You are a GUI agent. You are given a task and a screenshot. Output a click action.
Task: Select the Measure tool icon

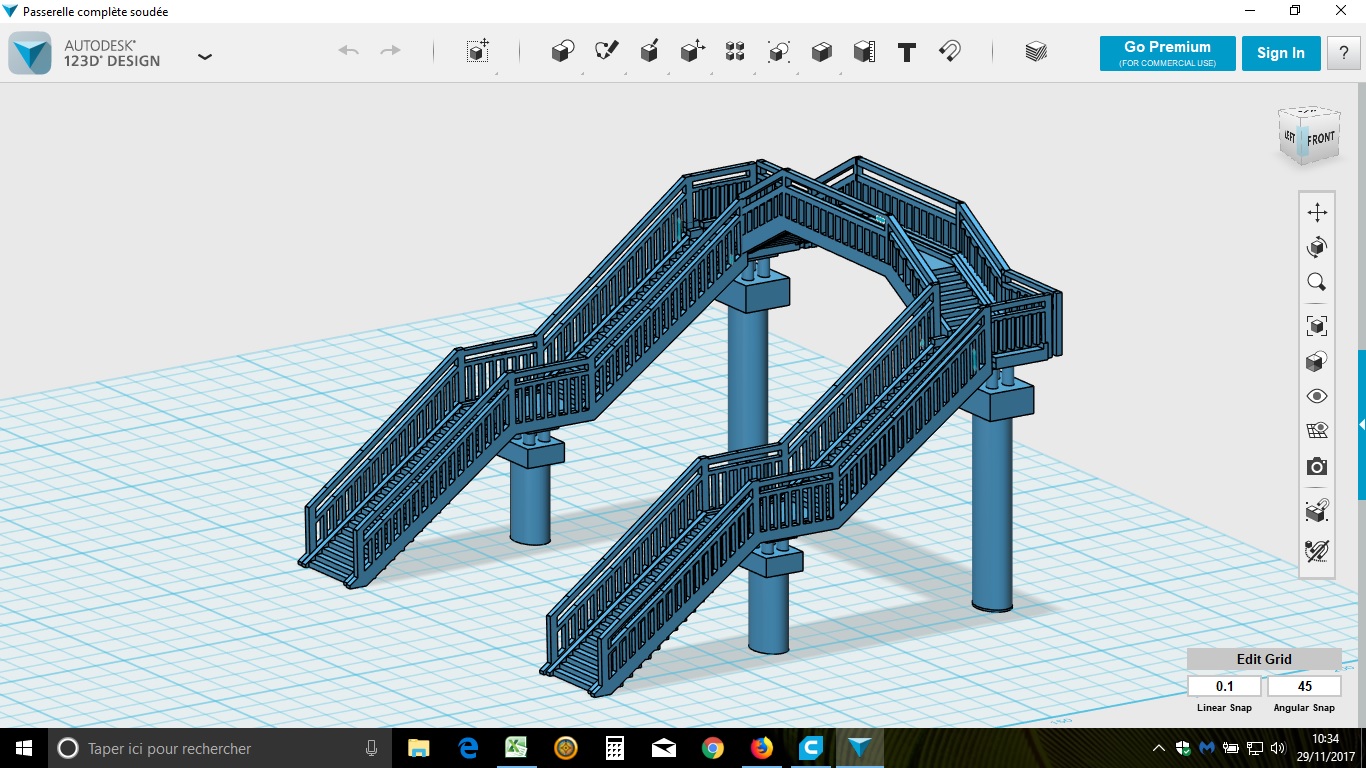864,51
